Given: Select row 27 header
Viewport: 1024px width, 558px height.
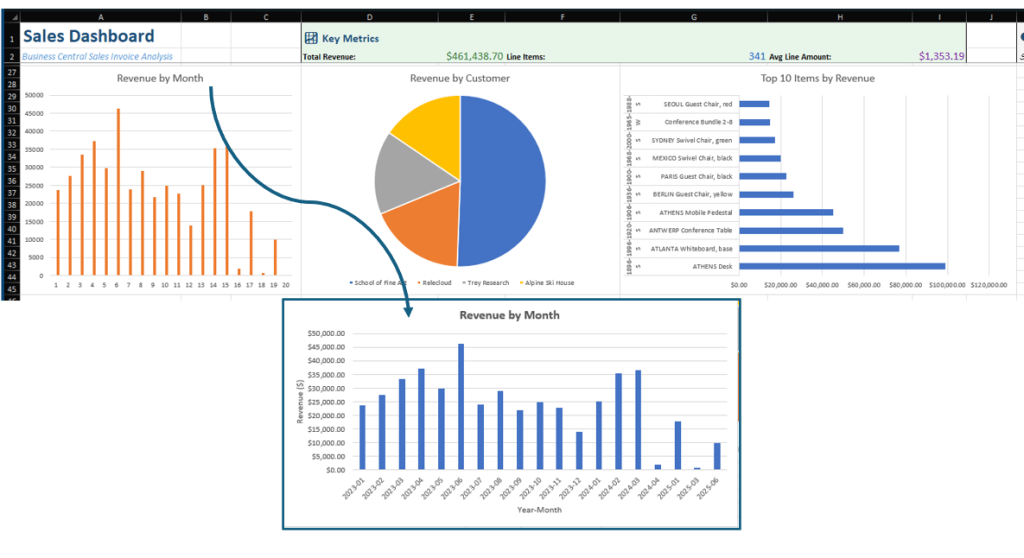Looking at the screenshot, I should point(10,73).
